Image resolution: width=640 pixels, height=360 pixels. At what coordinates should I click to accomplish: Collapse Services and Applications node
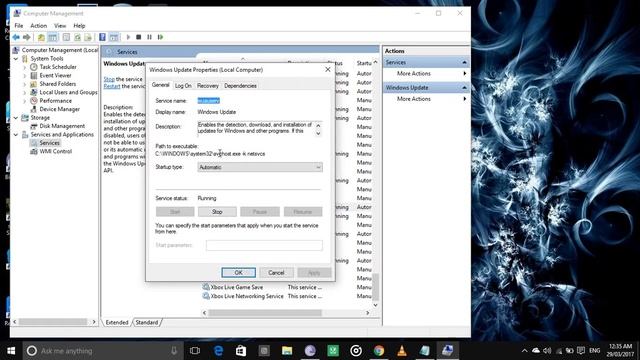point(16,135)
